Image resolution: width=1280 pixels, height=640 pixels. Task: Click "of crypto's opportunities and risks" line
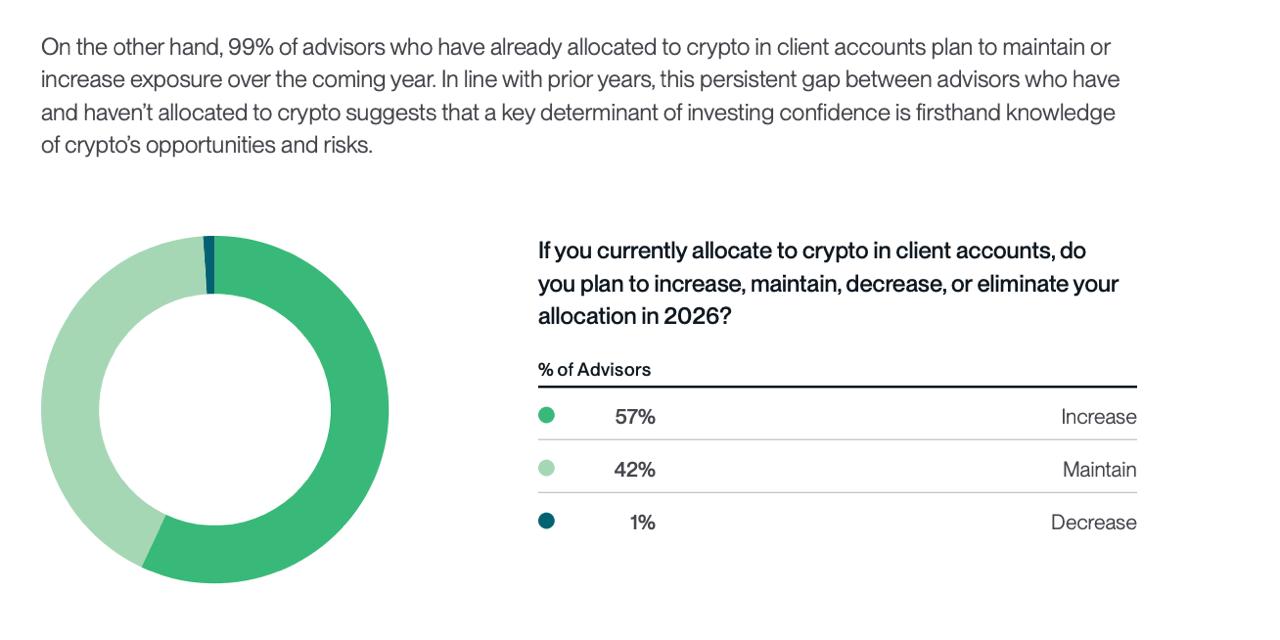coord(206,145)
